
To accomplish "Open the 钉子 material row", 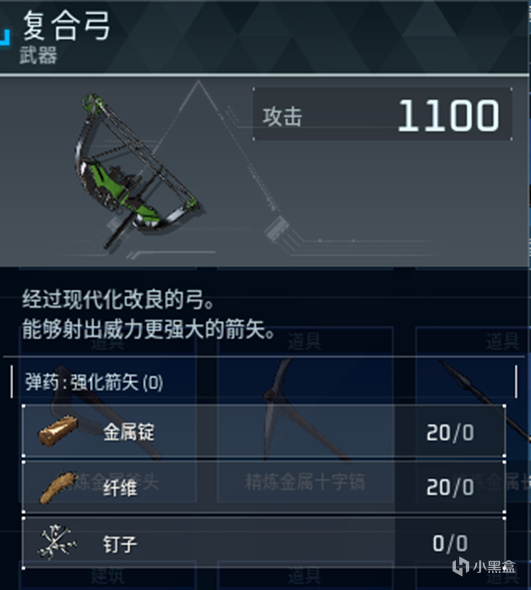I will [264, 543].
